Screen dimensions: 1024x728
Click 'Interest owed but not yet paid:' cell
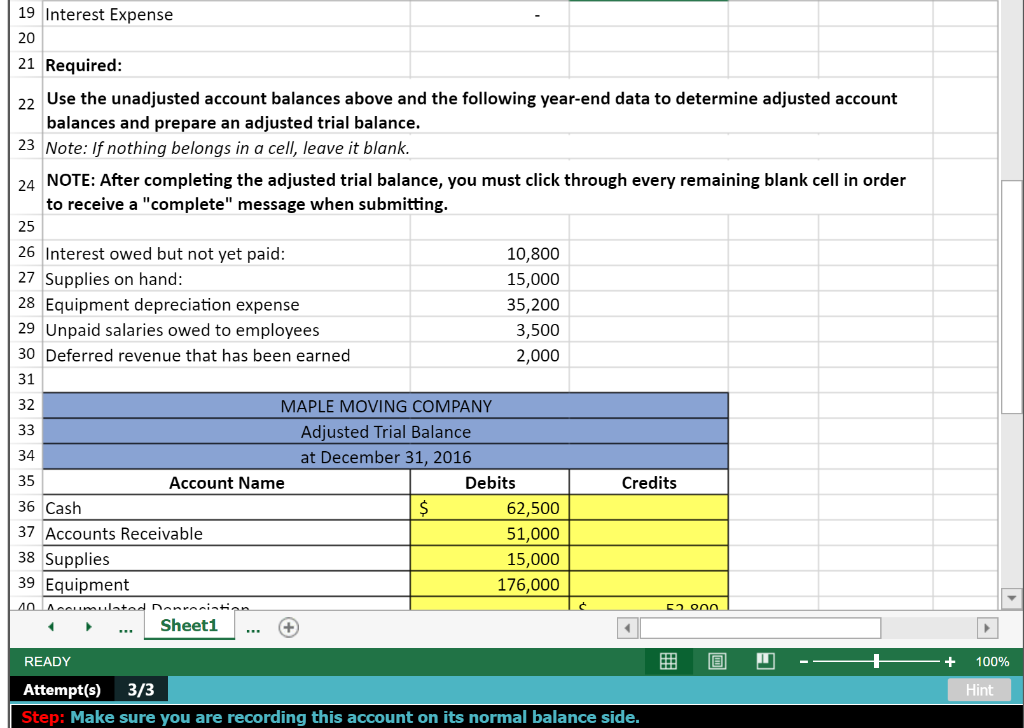tap(226, 253)
